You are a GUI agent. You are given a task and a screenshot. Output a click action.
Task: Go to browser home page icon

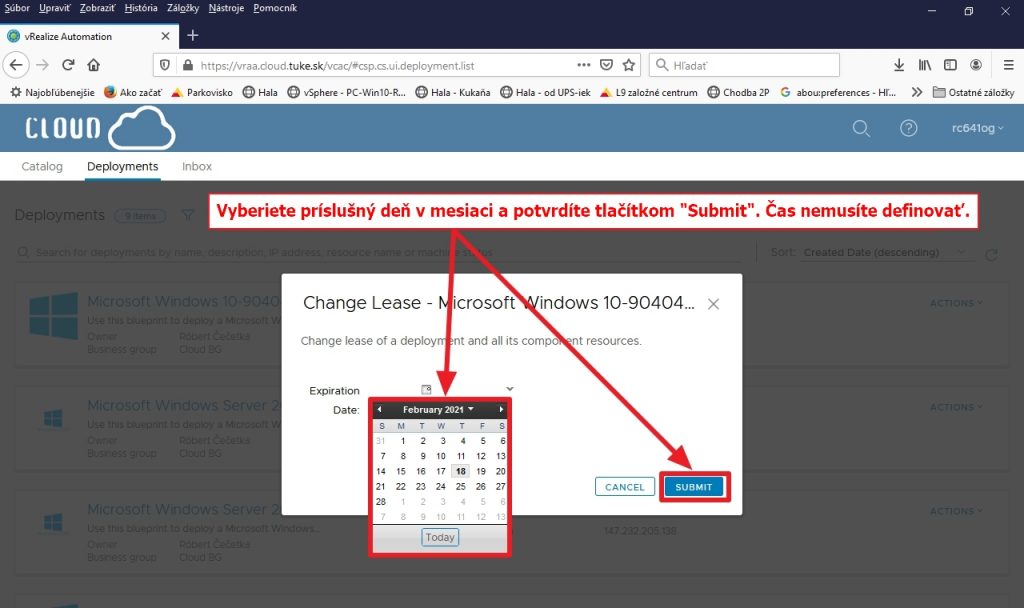click(94, 65)
